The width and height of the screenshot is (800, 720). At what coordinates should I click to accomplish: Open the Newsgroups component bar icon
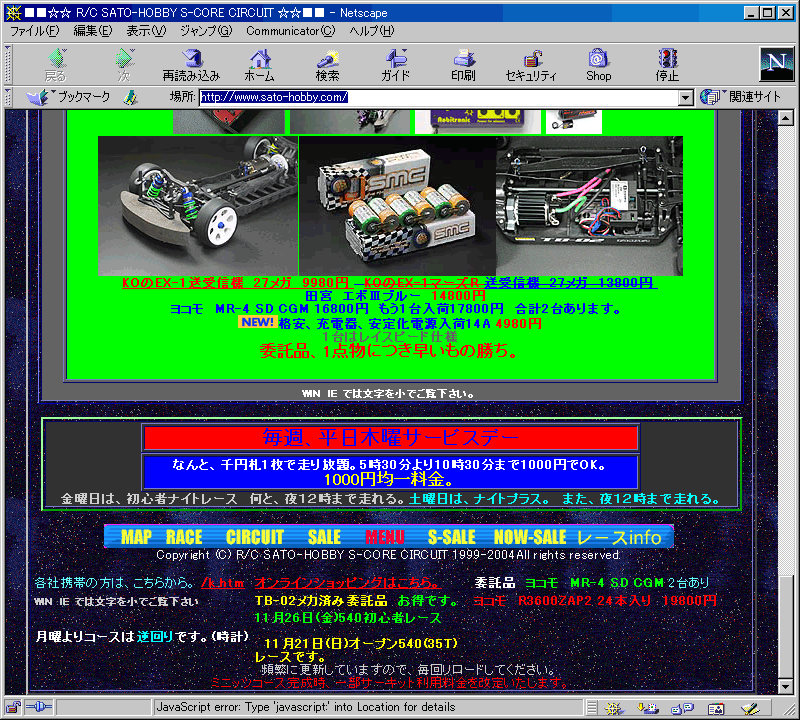coord(682,708)
